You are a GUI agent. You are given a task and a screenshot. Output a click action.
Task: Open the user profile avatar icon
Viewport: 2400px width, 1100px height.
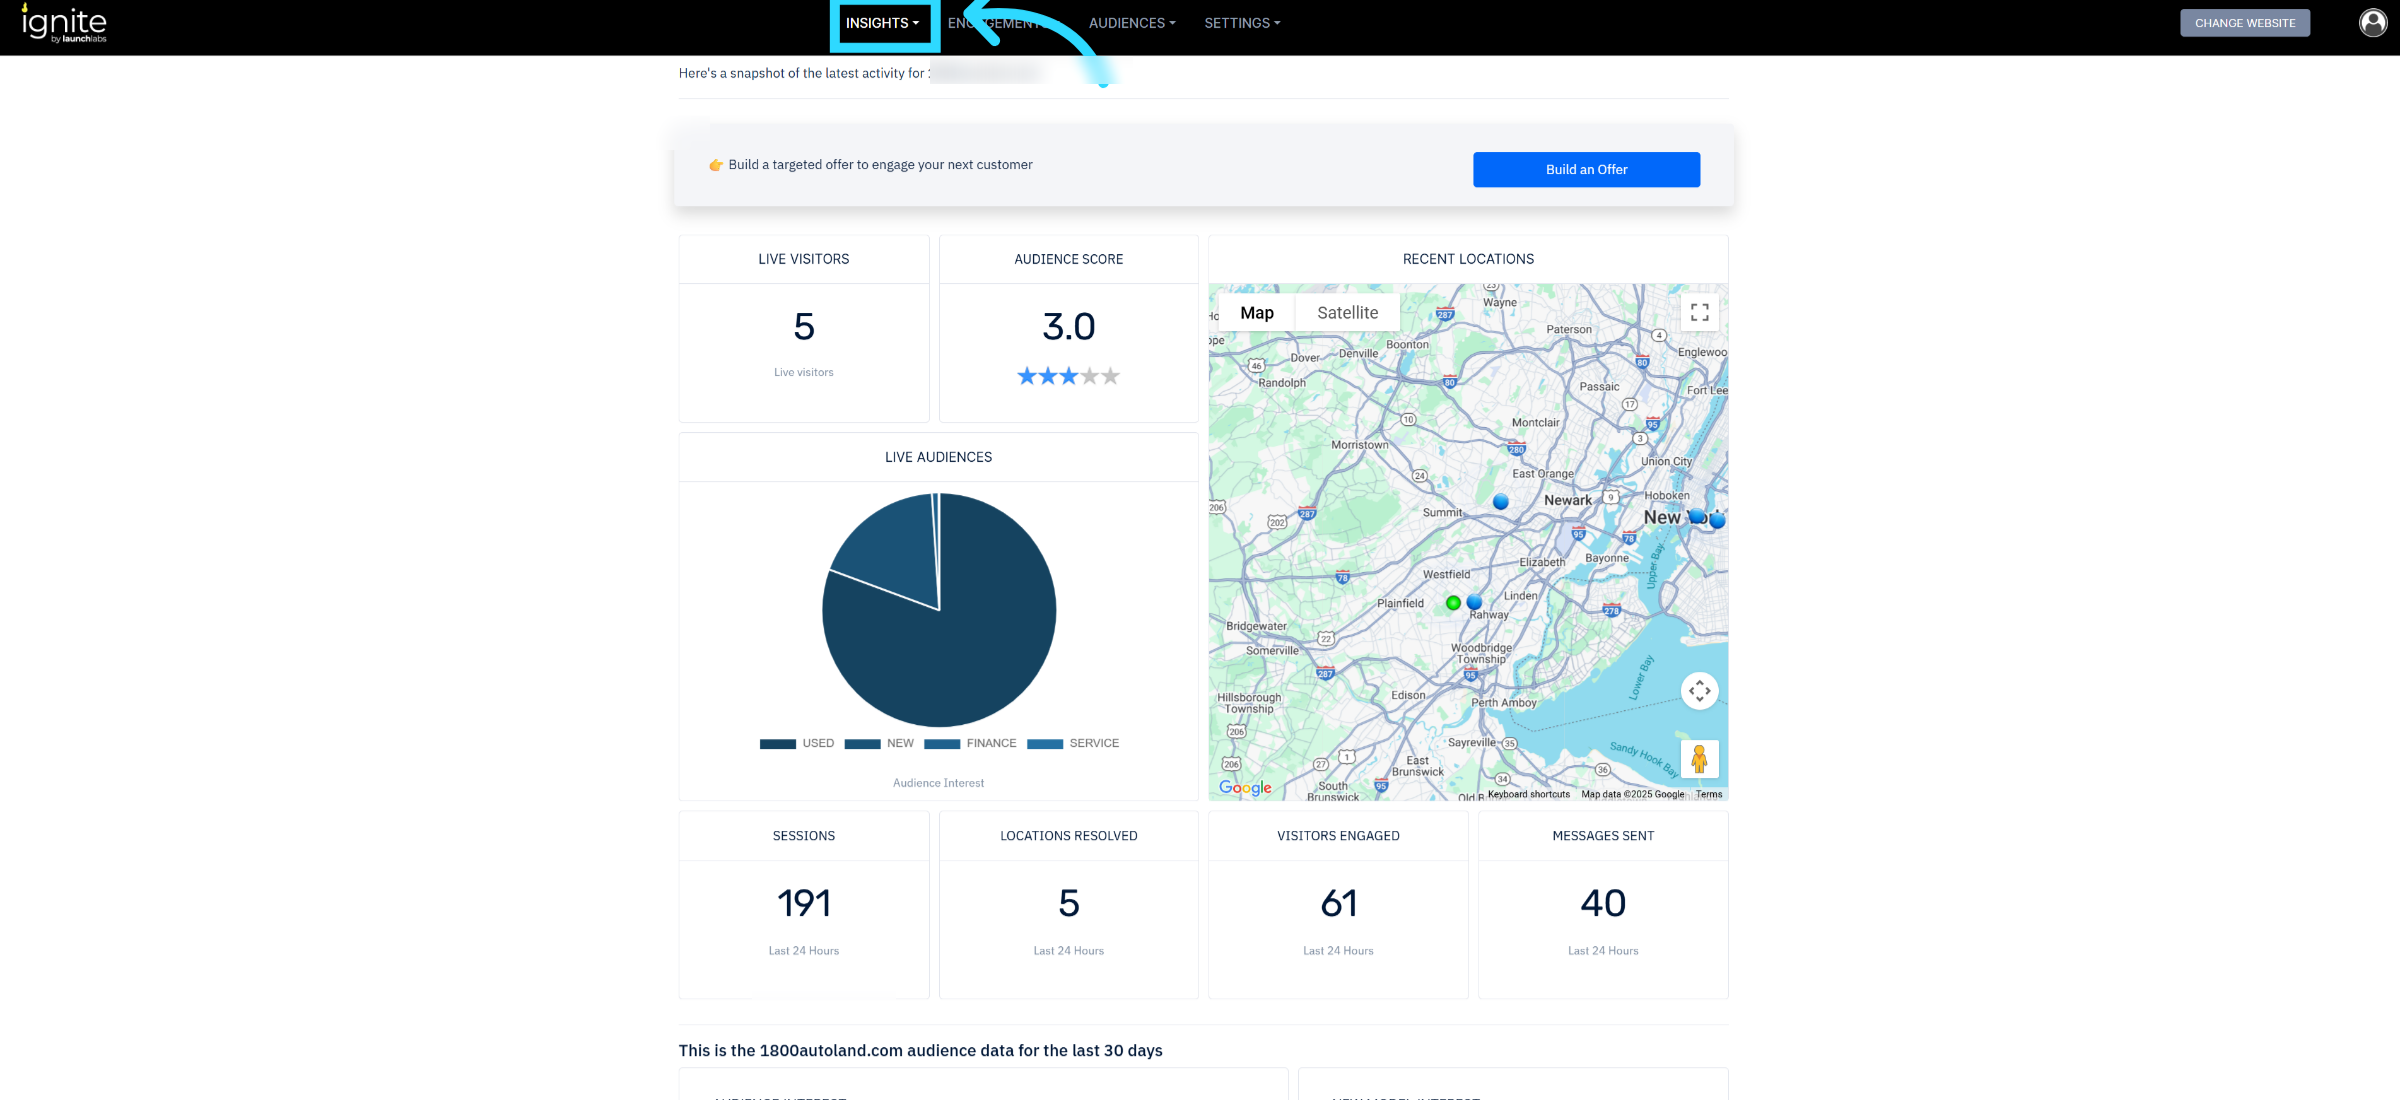click(x=2372, y=23)
